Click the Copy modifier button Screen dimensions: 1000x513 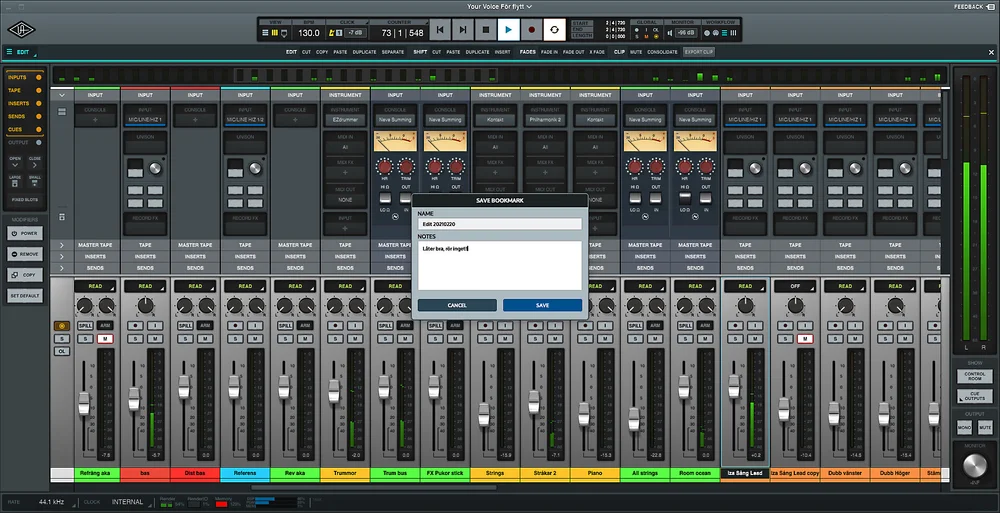coord(25,275)
